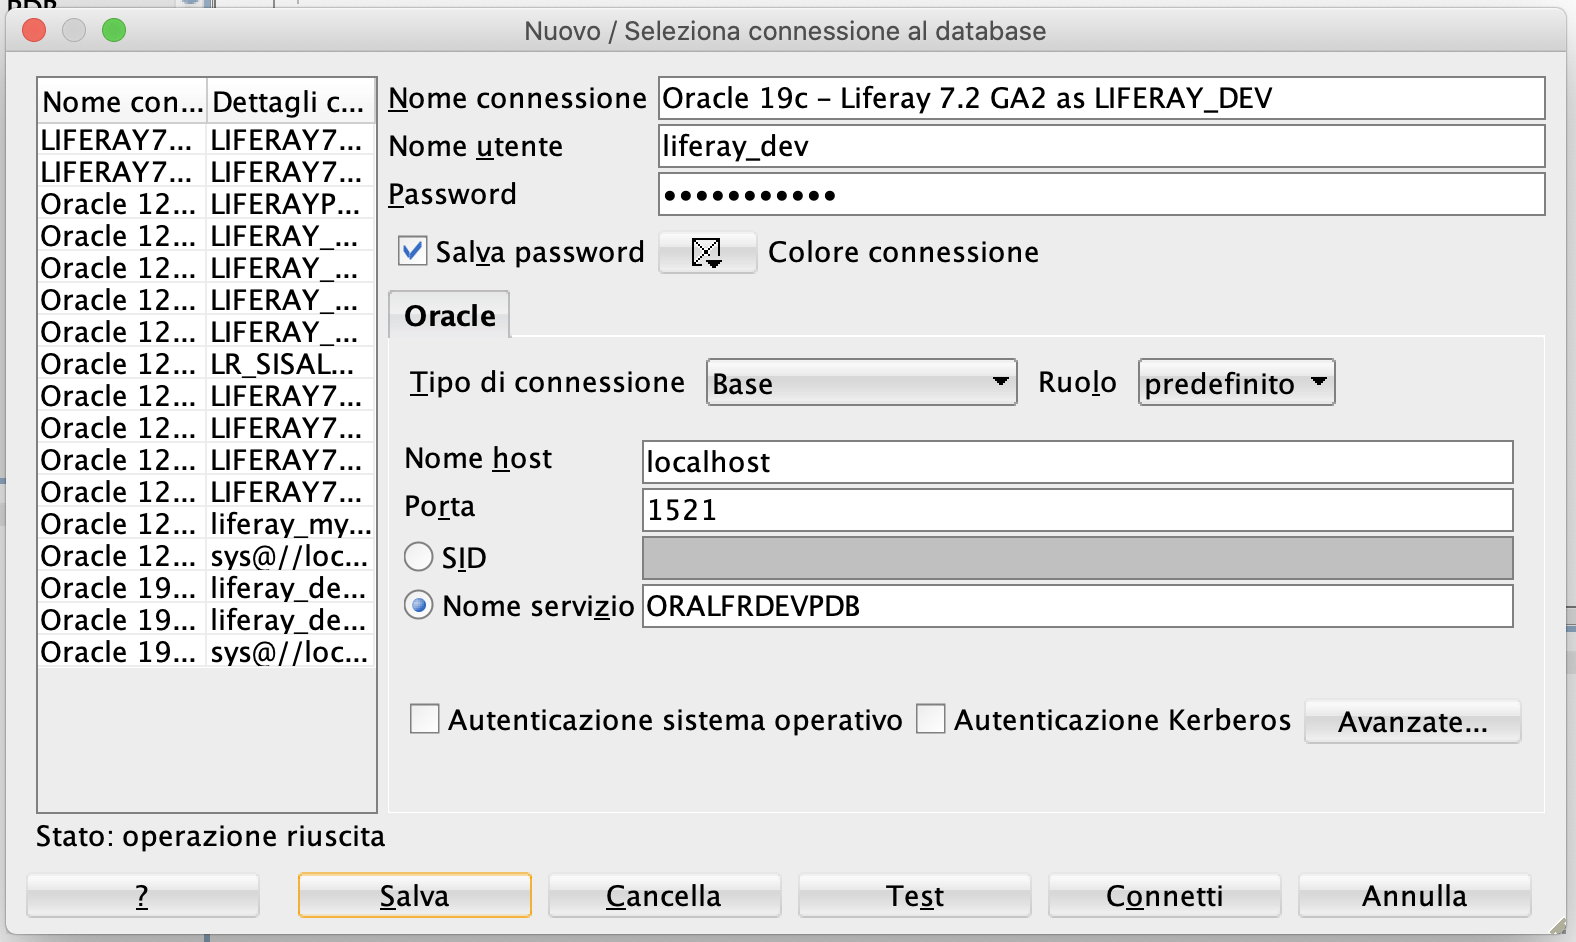Select the SID radio button
The height and width of the screenshot is (942, 1576).
[x=419, y=557]
